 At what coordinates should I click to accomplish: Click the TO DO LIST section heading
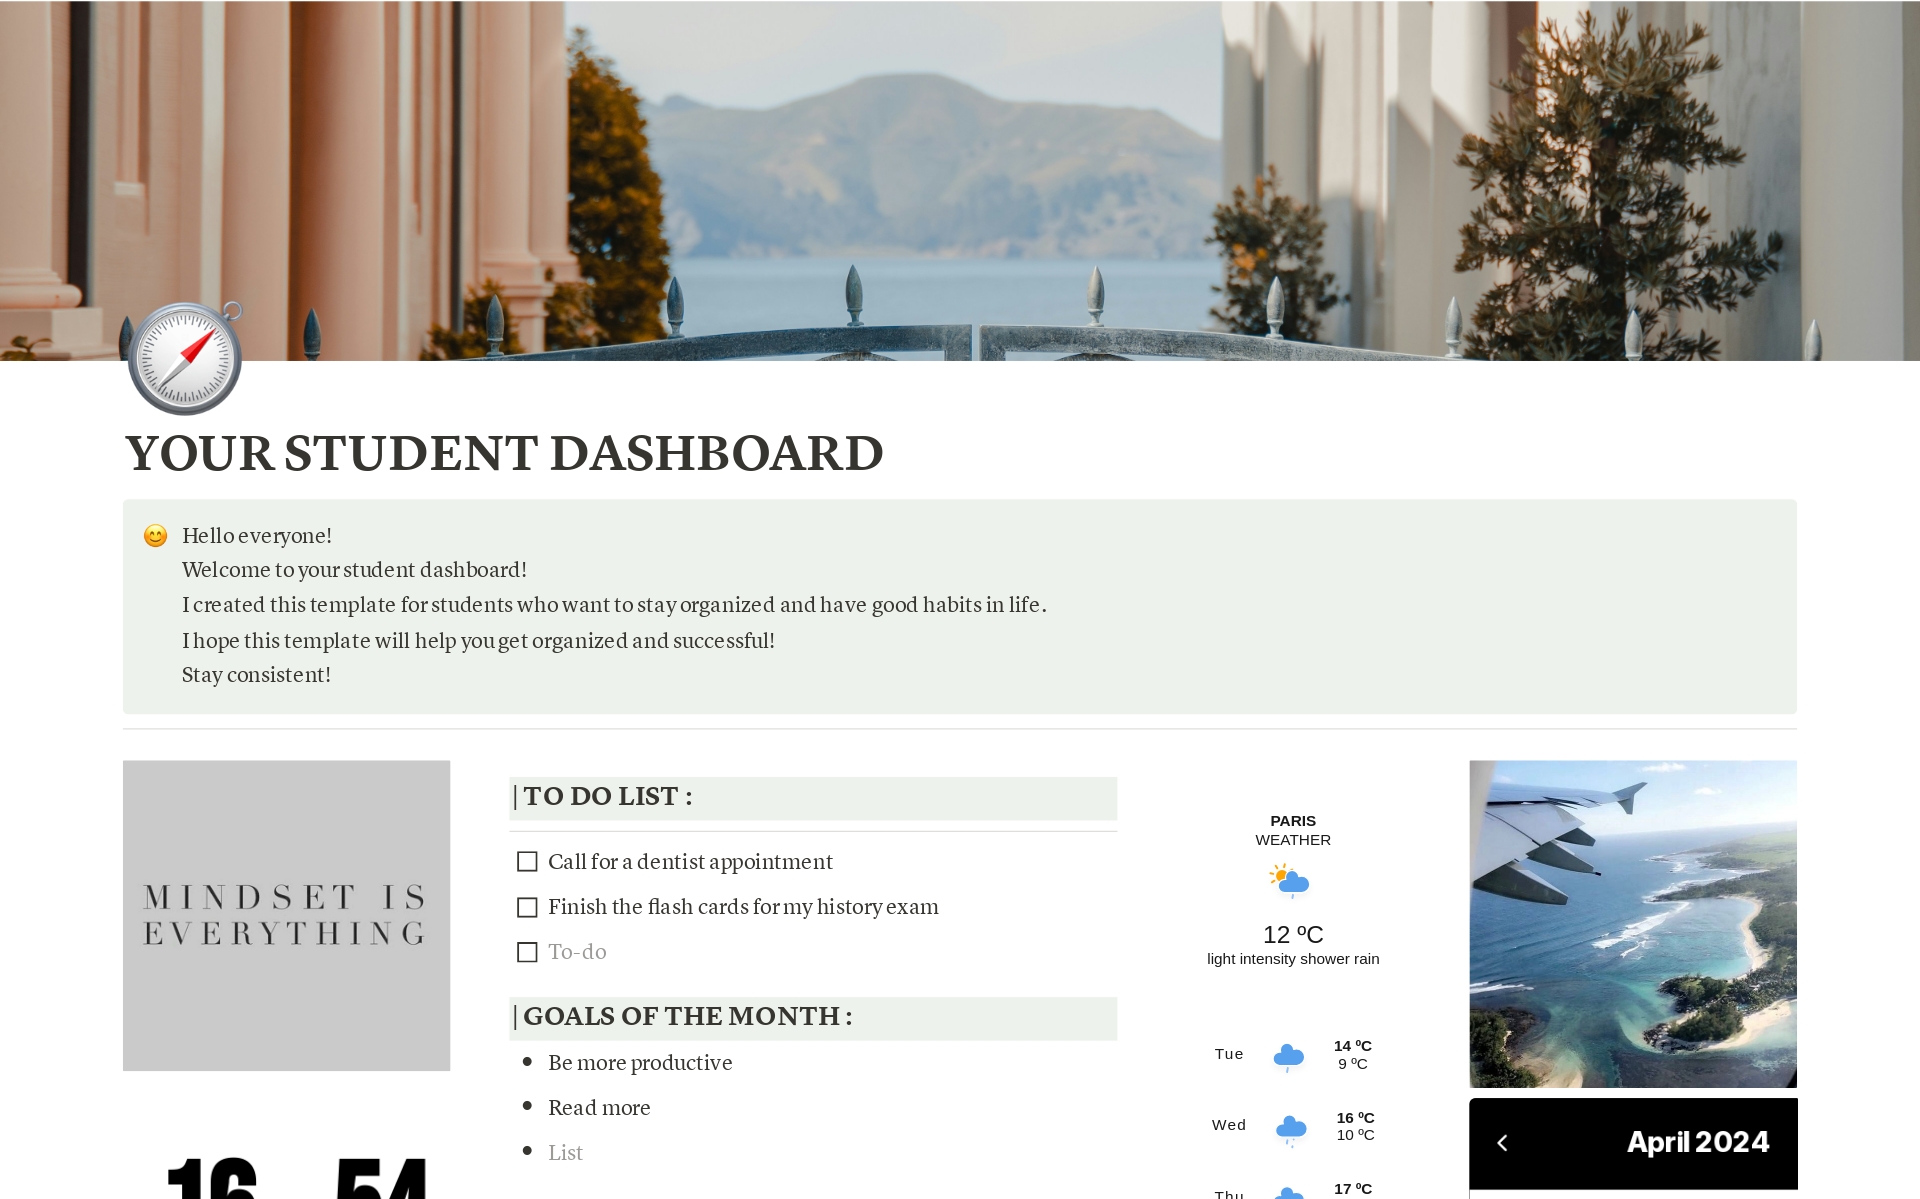click(603, 797)
